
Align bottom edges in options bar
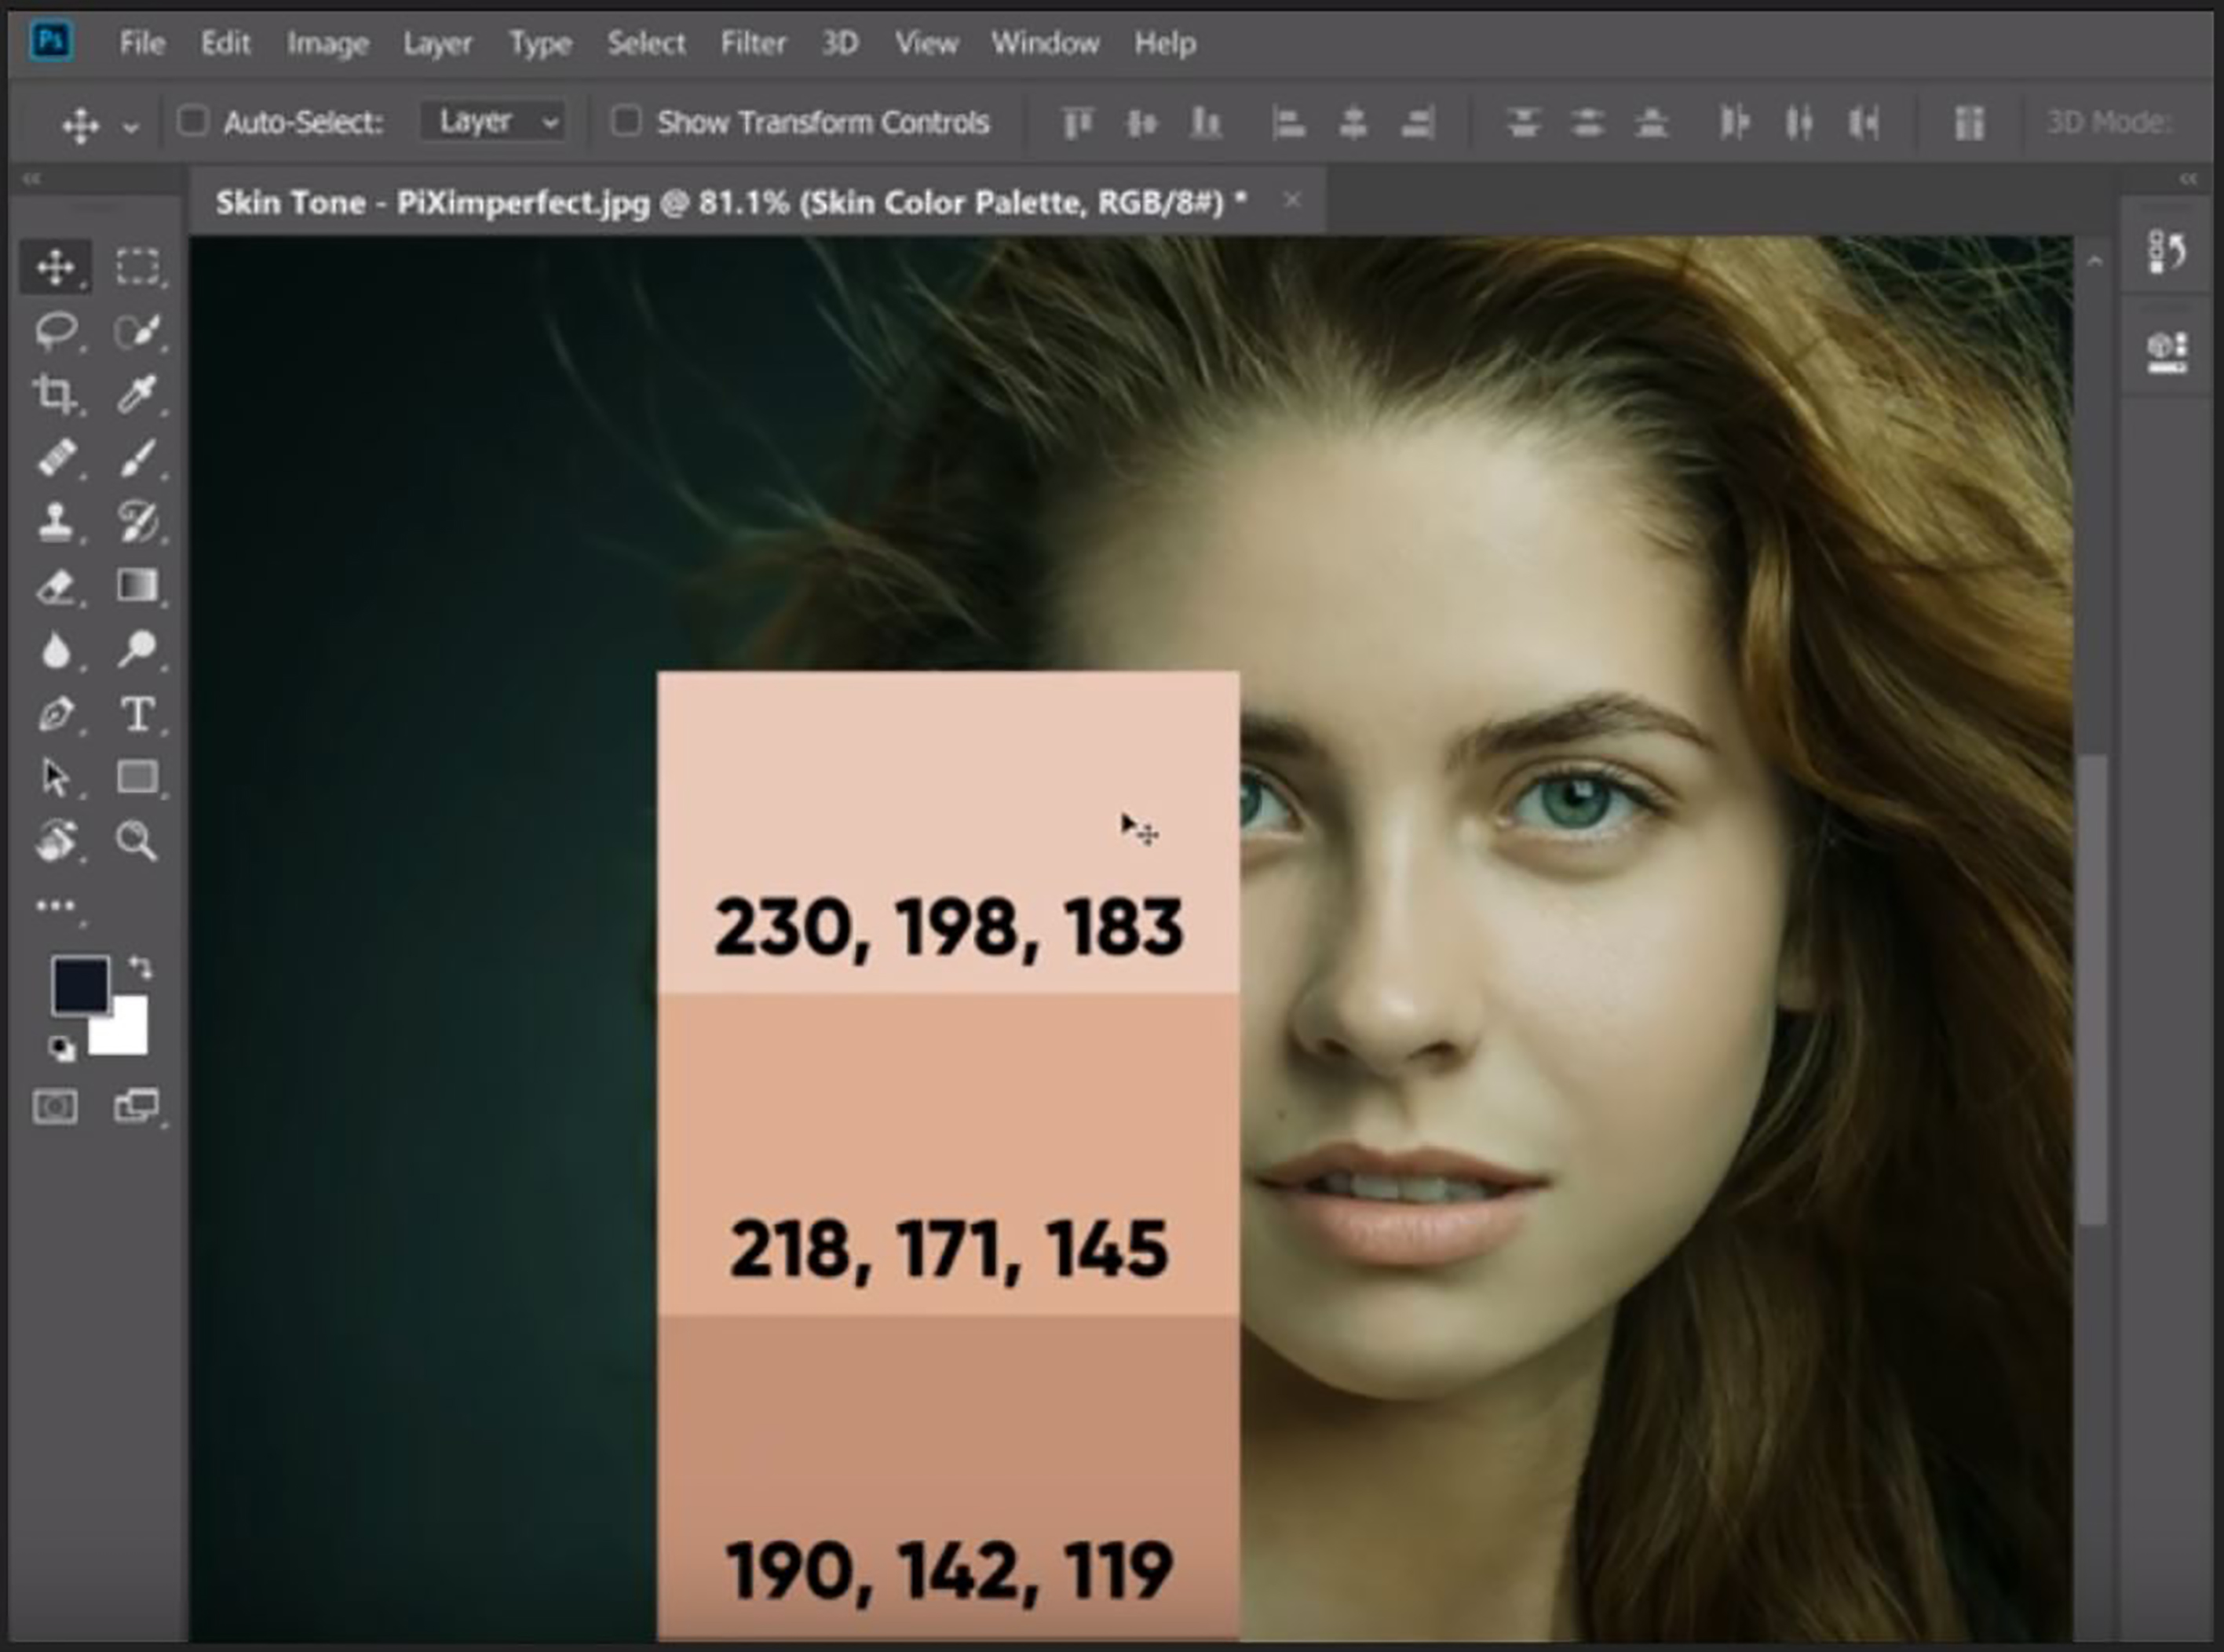tap(1206, 123)
